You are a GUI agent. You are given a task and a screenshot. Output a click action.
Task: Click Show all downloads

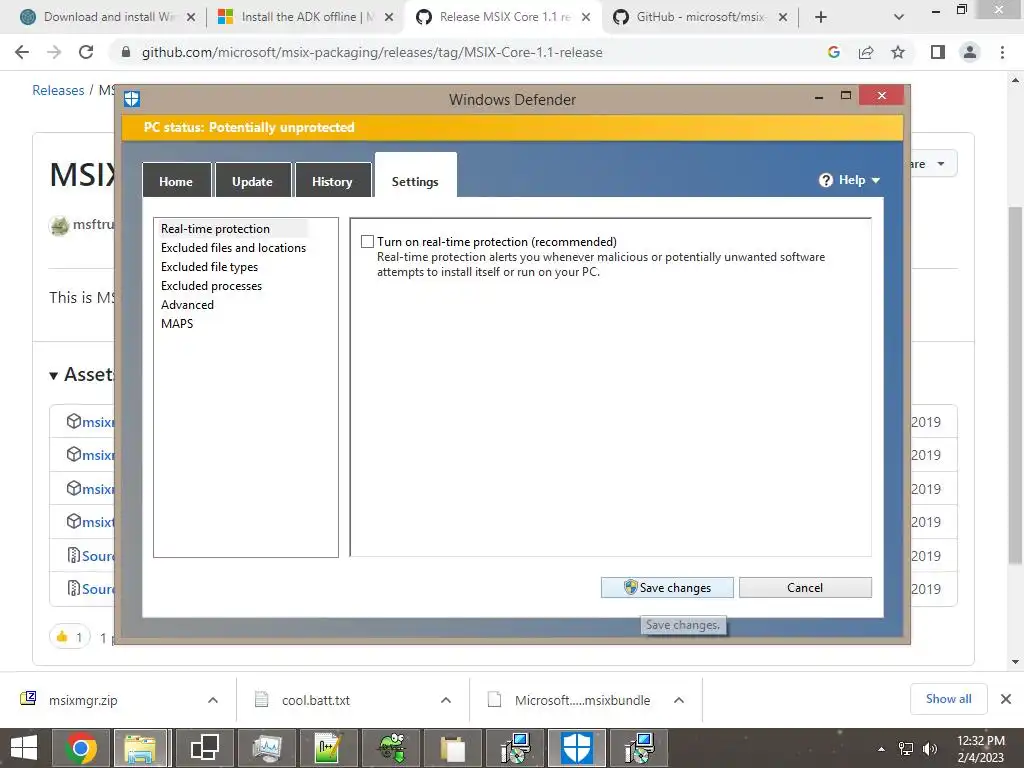(948, 699)
